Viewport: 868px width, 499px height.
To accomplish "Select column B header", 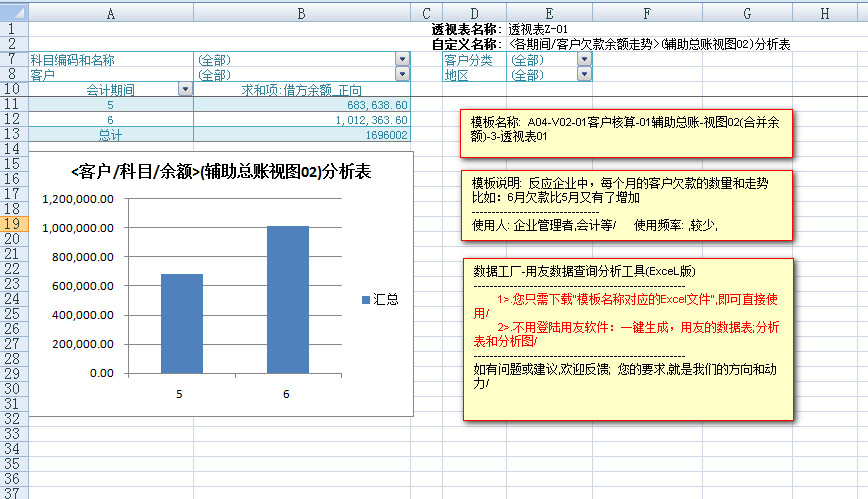I will [301, 13].
